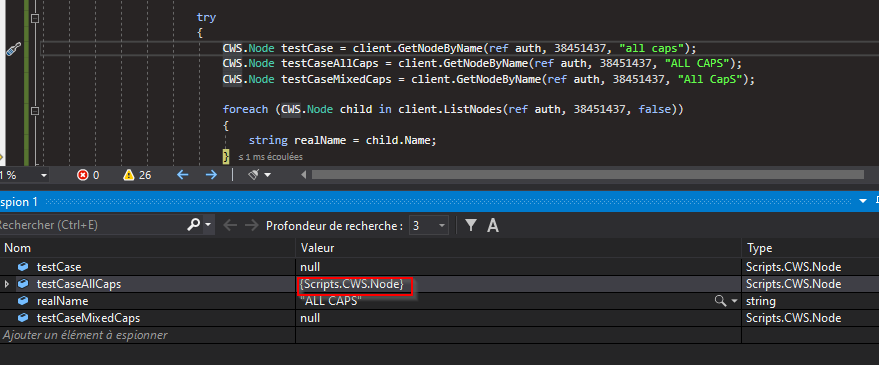The image size is (879, 365).
Task: Click the red error count icon
Action: tap(83, 175)
